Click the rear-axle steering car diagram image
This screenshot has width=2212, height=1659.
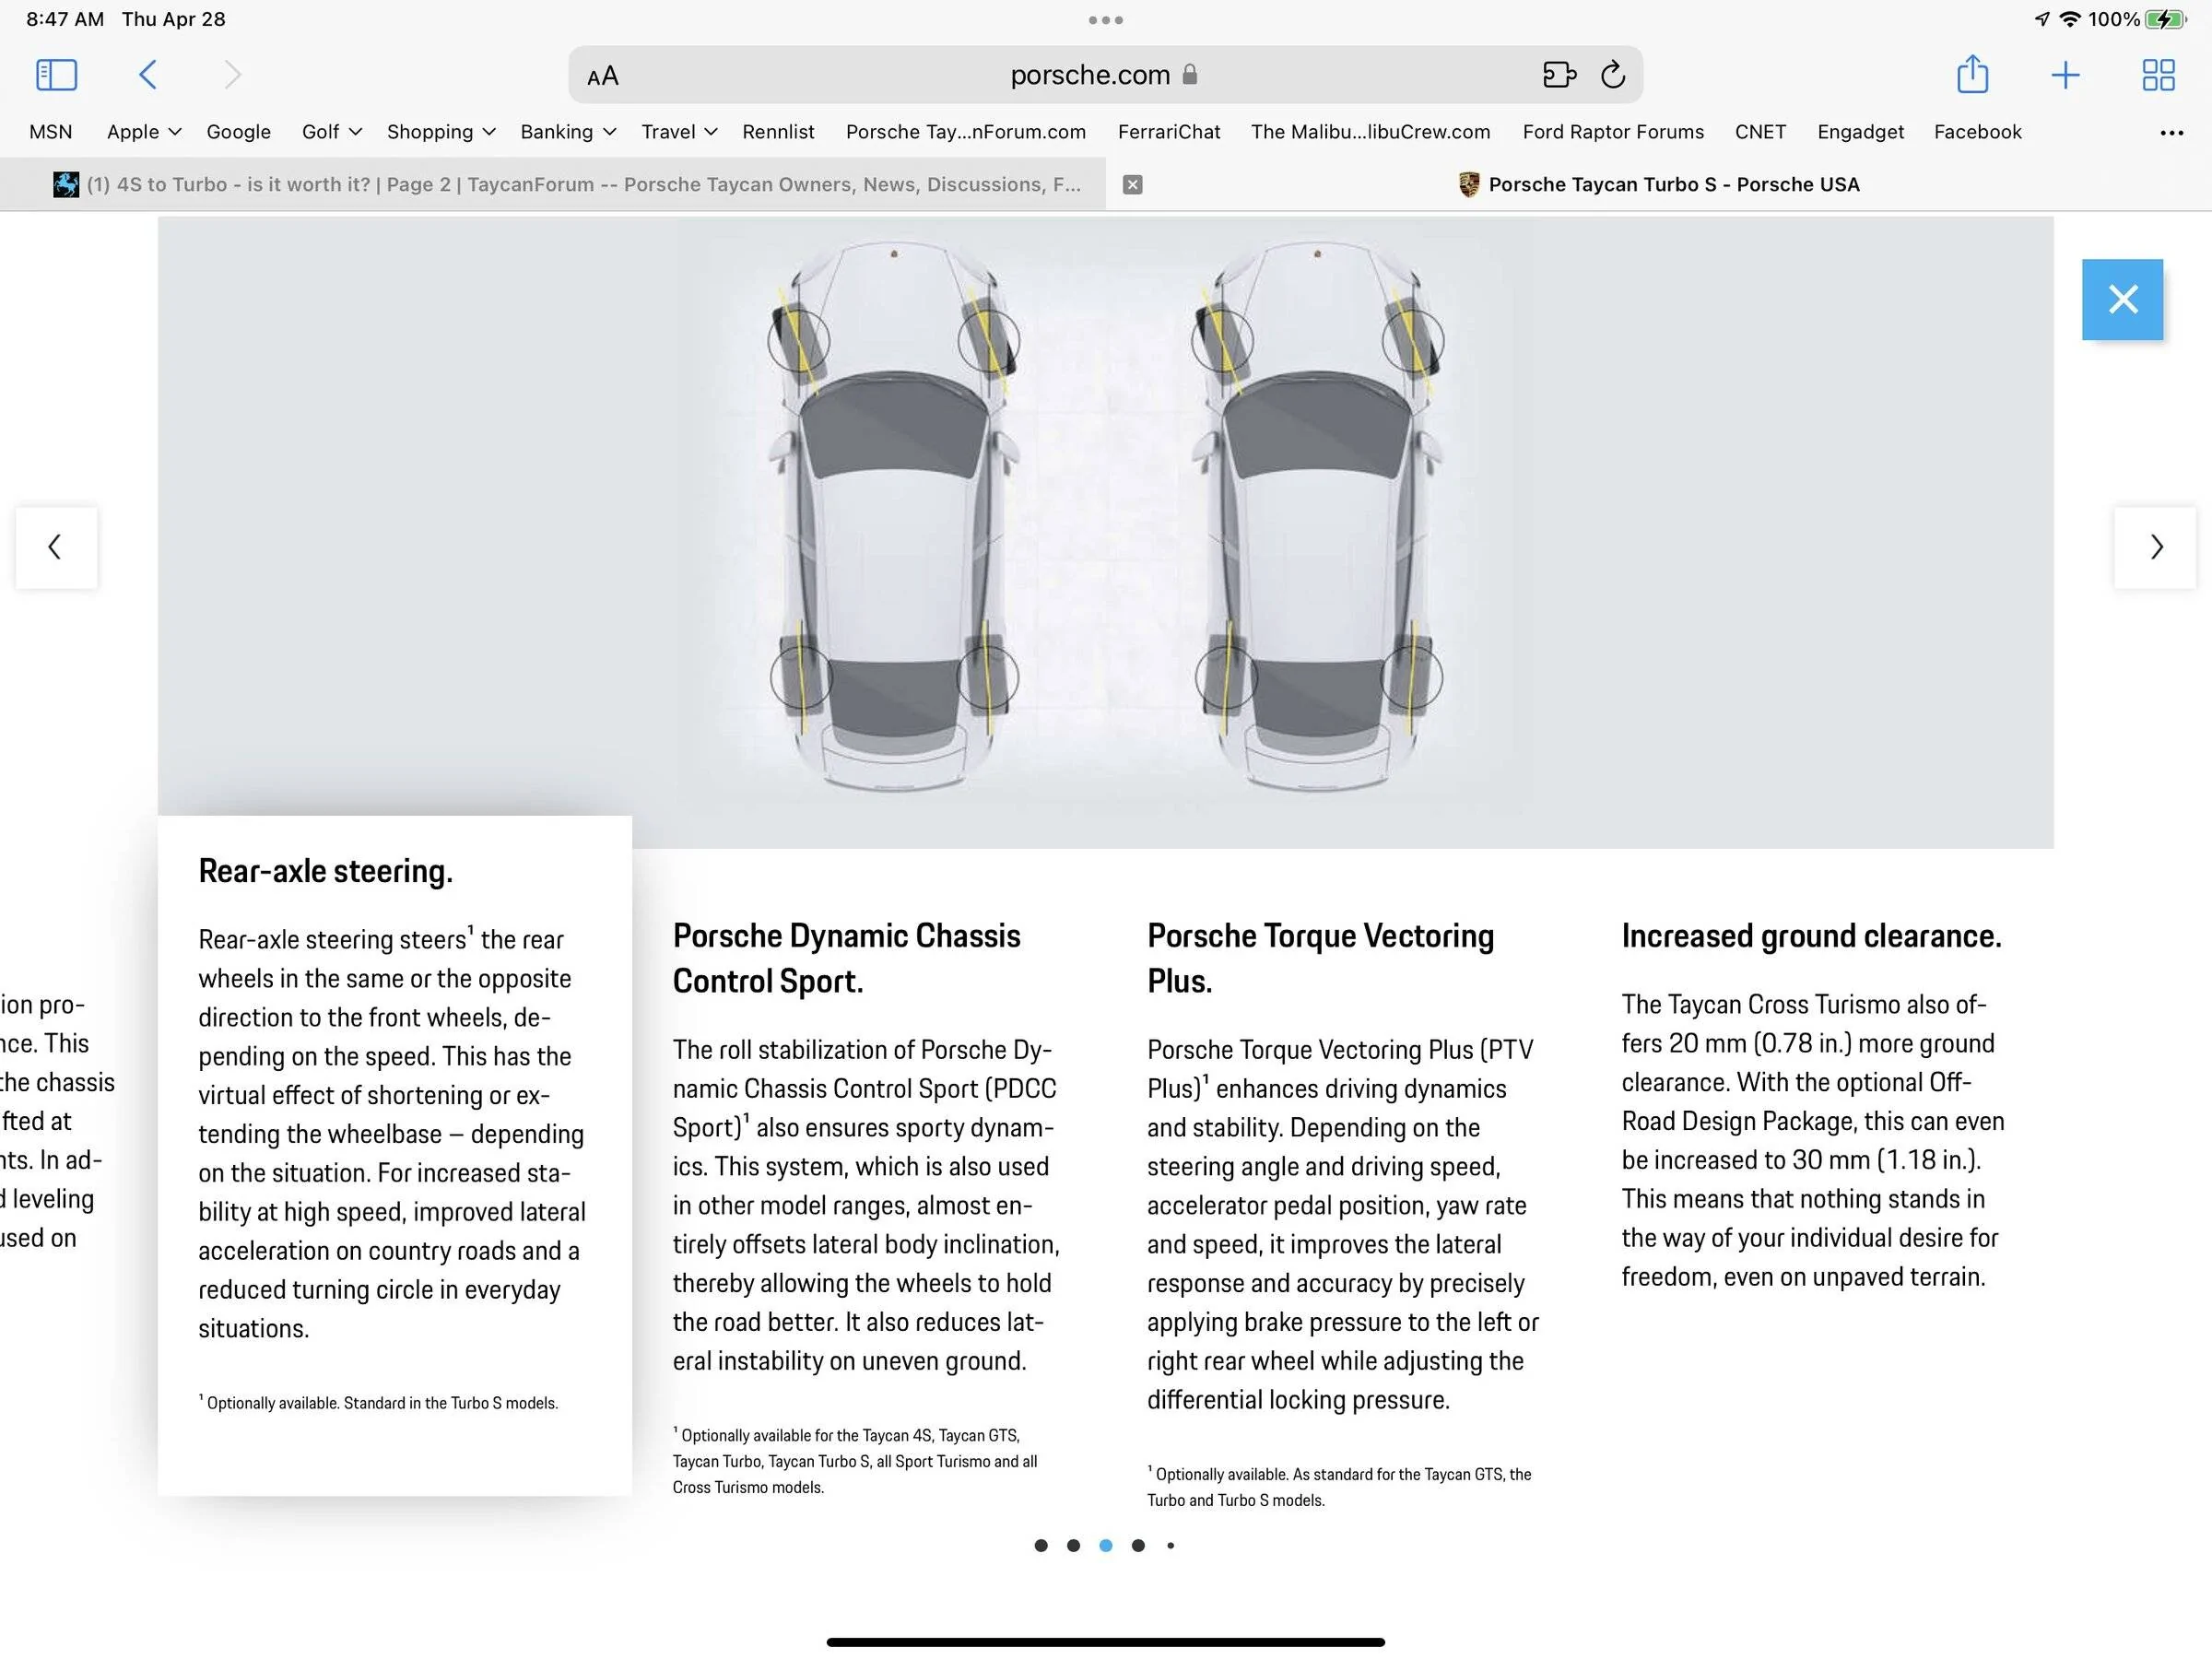pos(1105,532)
